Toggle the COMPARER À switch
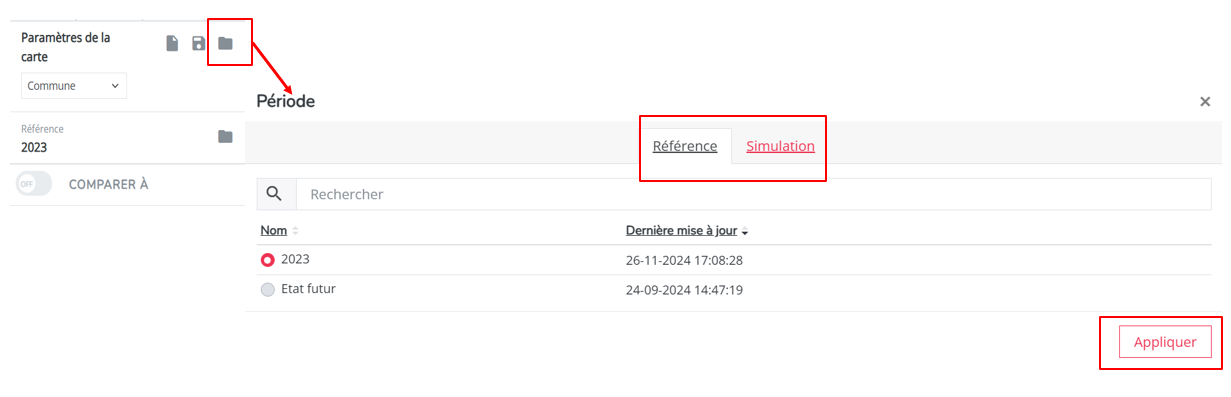The image size is (1231, 397). pos(34,184)
